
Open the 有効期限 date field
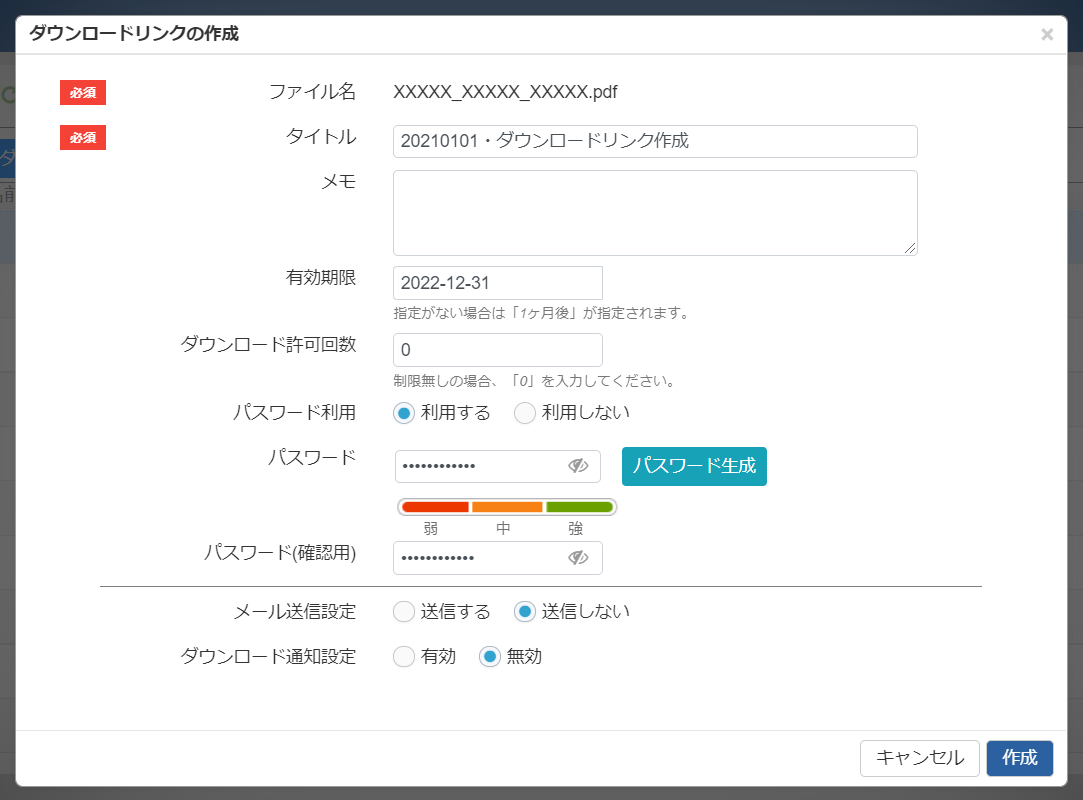(x=497, y=283)
